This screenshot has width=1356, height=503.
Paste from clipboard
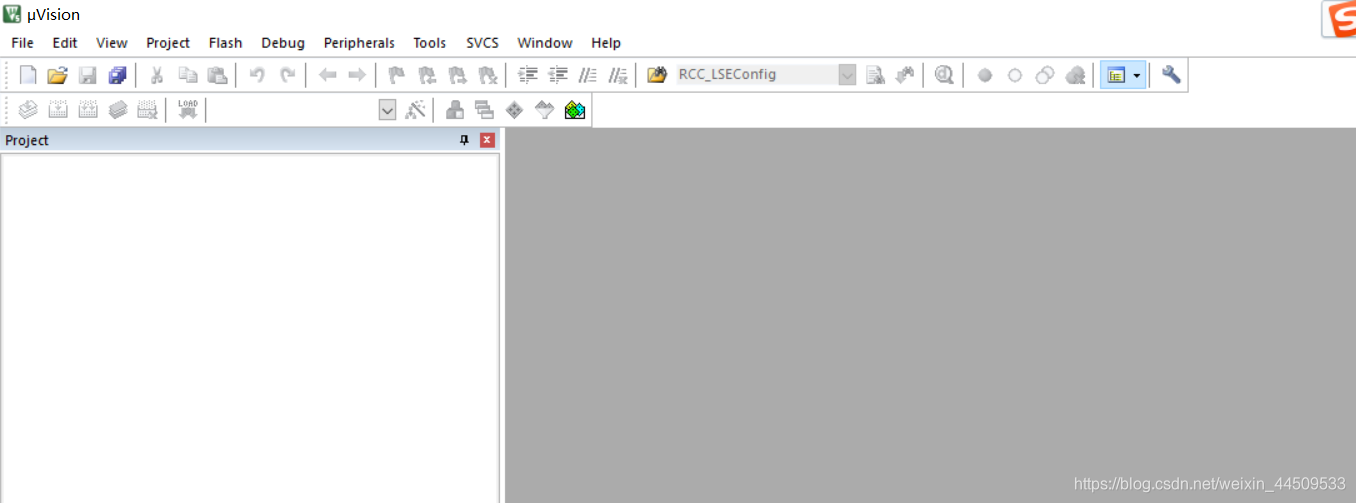coord(217,75)
